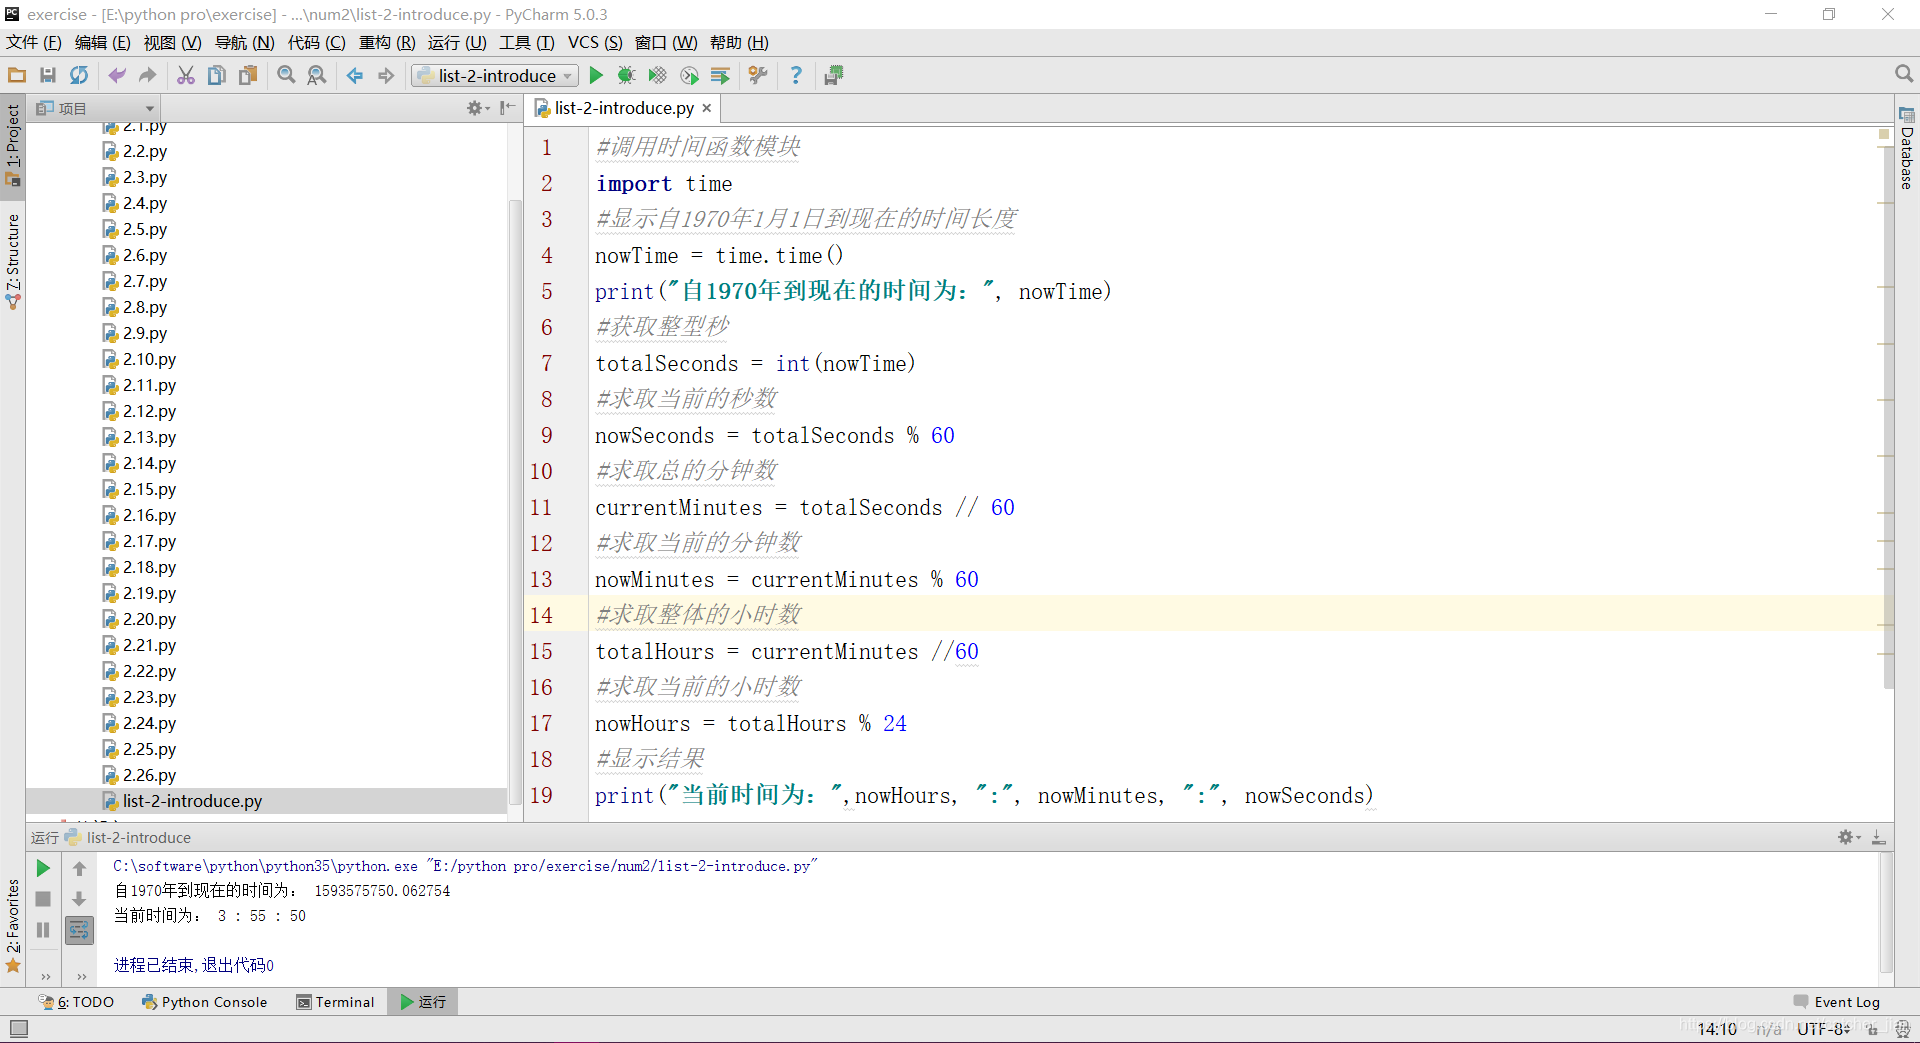This screenshot has width=1920, height=1043.
Task: Open VCS (S) menu
Action: click(595, 42)
